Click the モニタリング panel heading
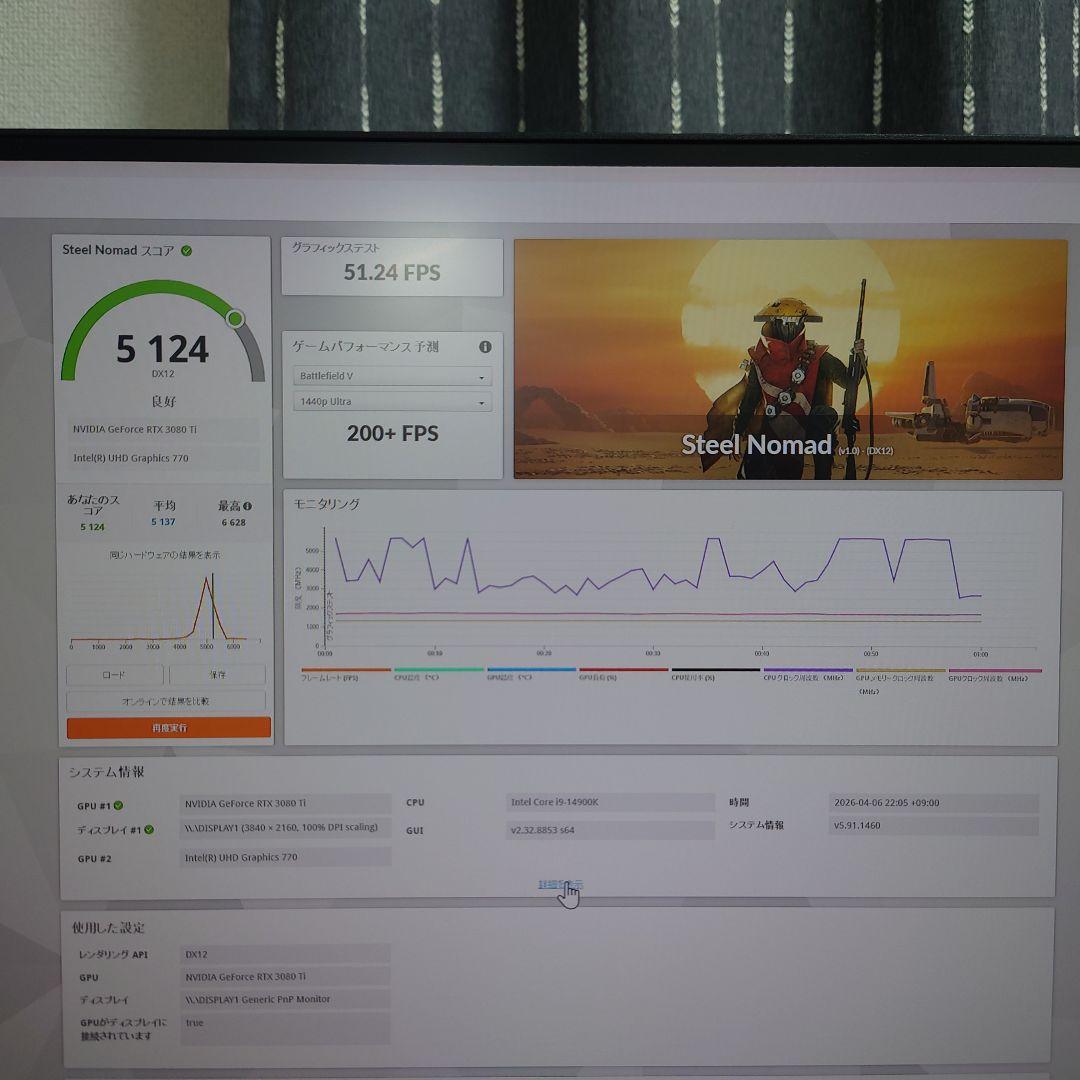Screen dimensions: 1080x1080 point(326,504)
